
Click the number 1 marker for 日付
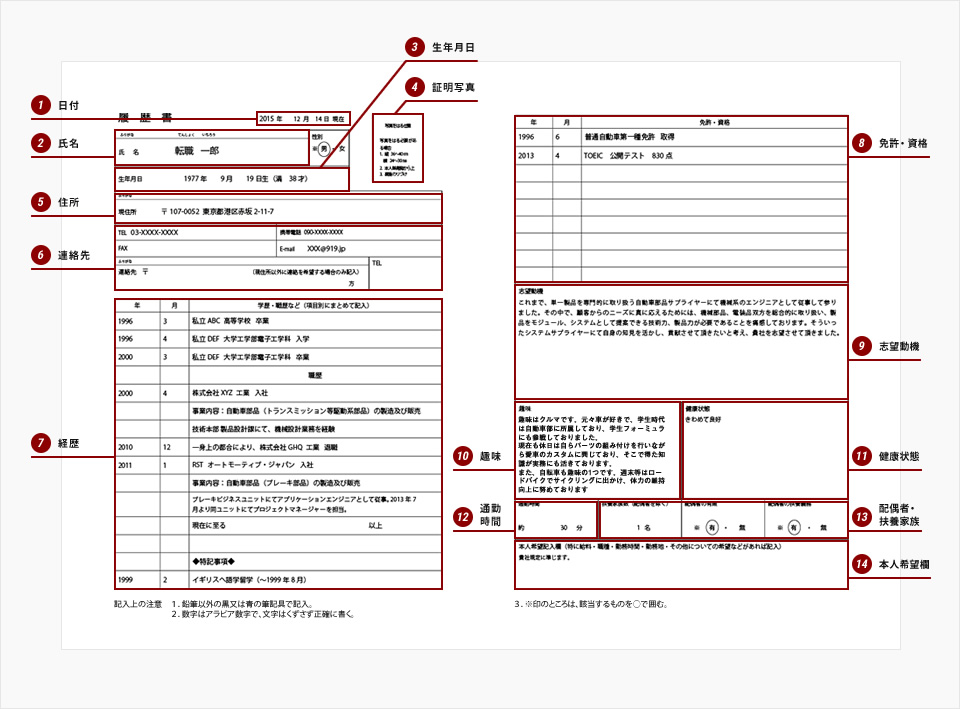pos(40,105)
